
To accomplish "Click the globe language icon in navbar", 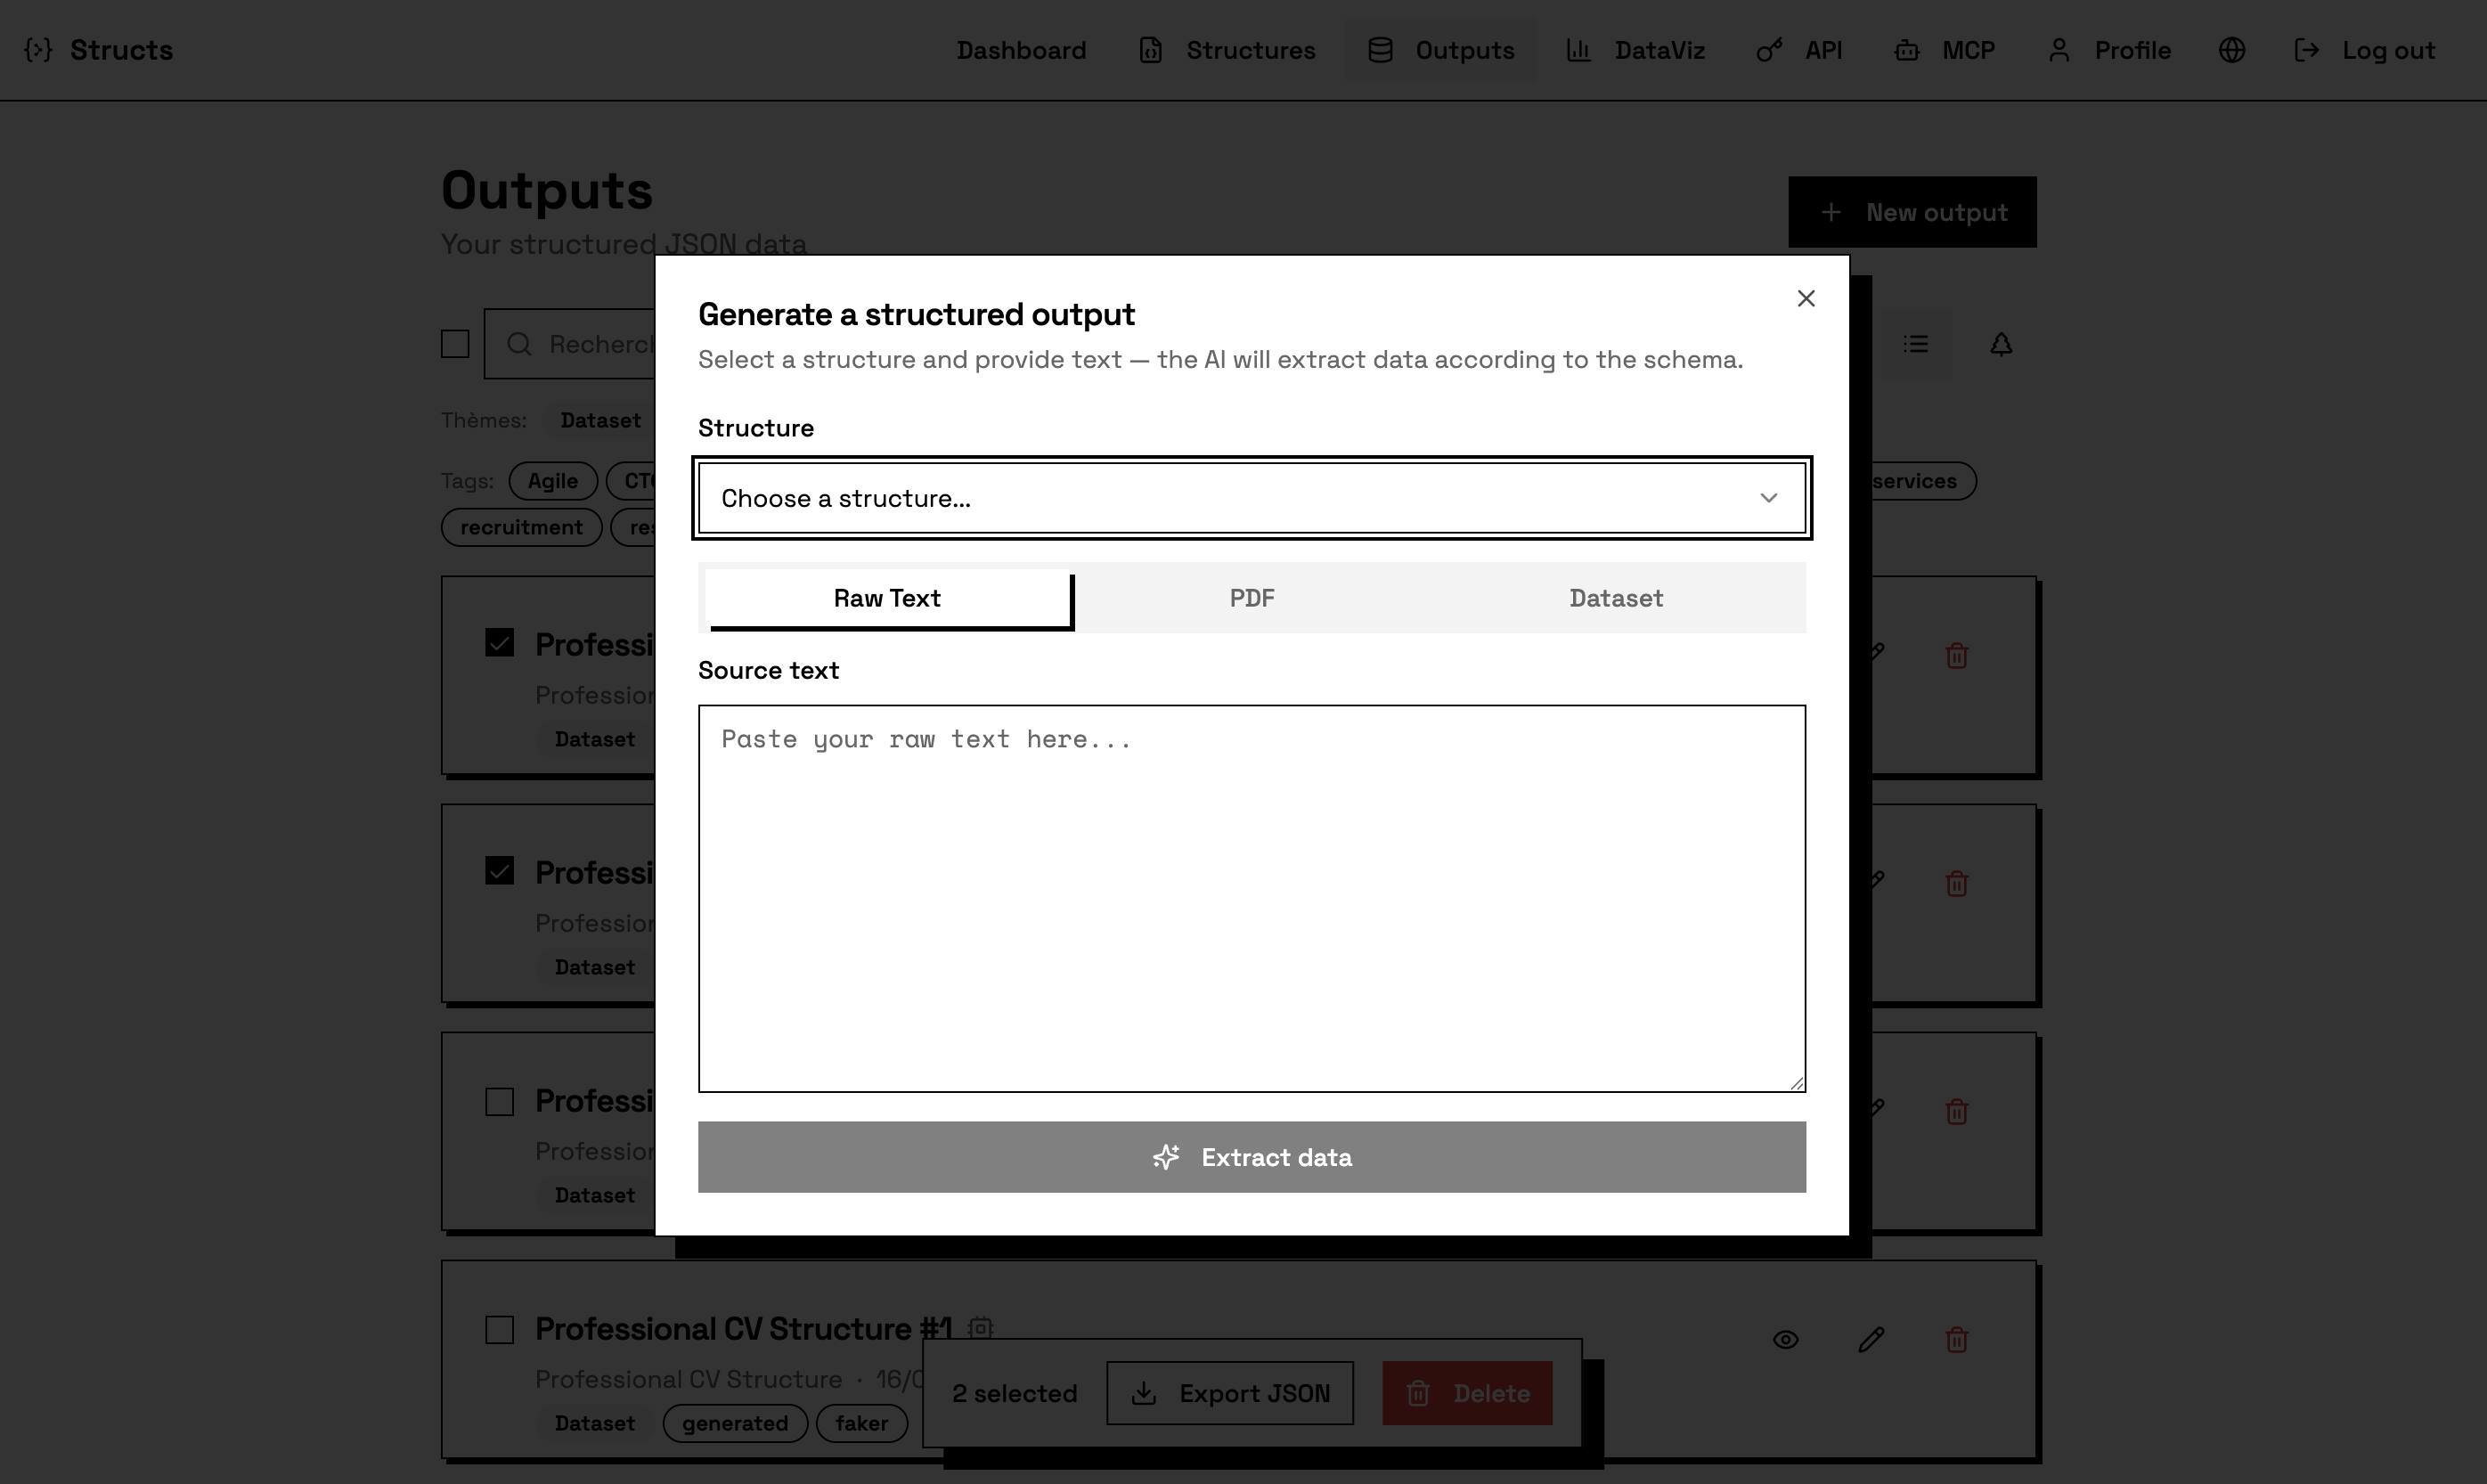I will pos(2232,49).
